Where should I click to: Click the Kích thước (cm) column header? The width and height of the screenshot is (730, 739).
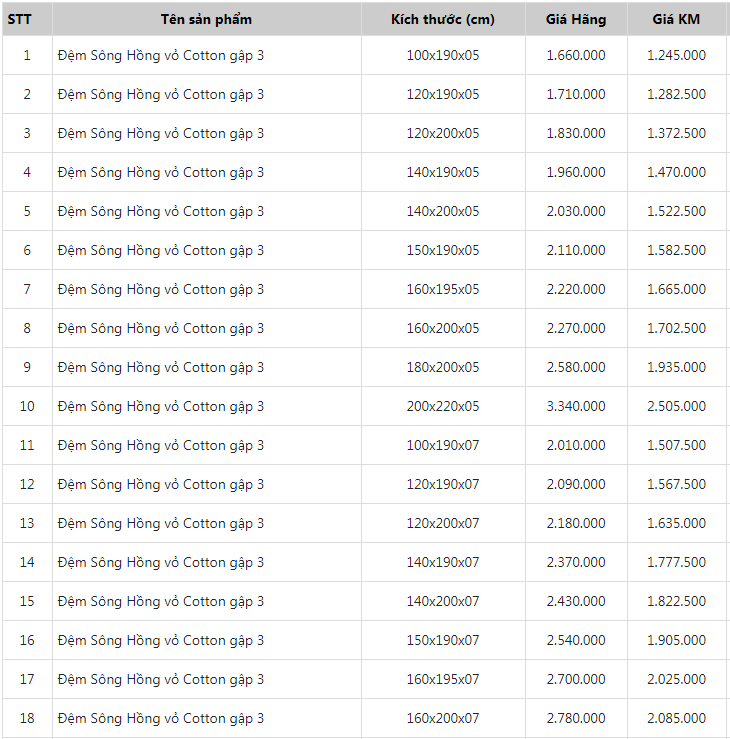pos(442,19)
